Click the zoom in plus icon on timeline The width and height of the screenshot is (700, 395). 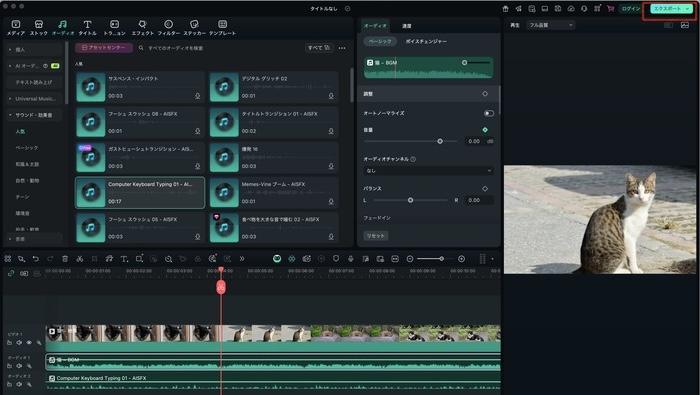coord(462,259)
